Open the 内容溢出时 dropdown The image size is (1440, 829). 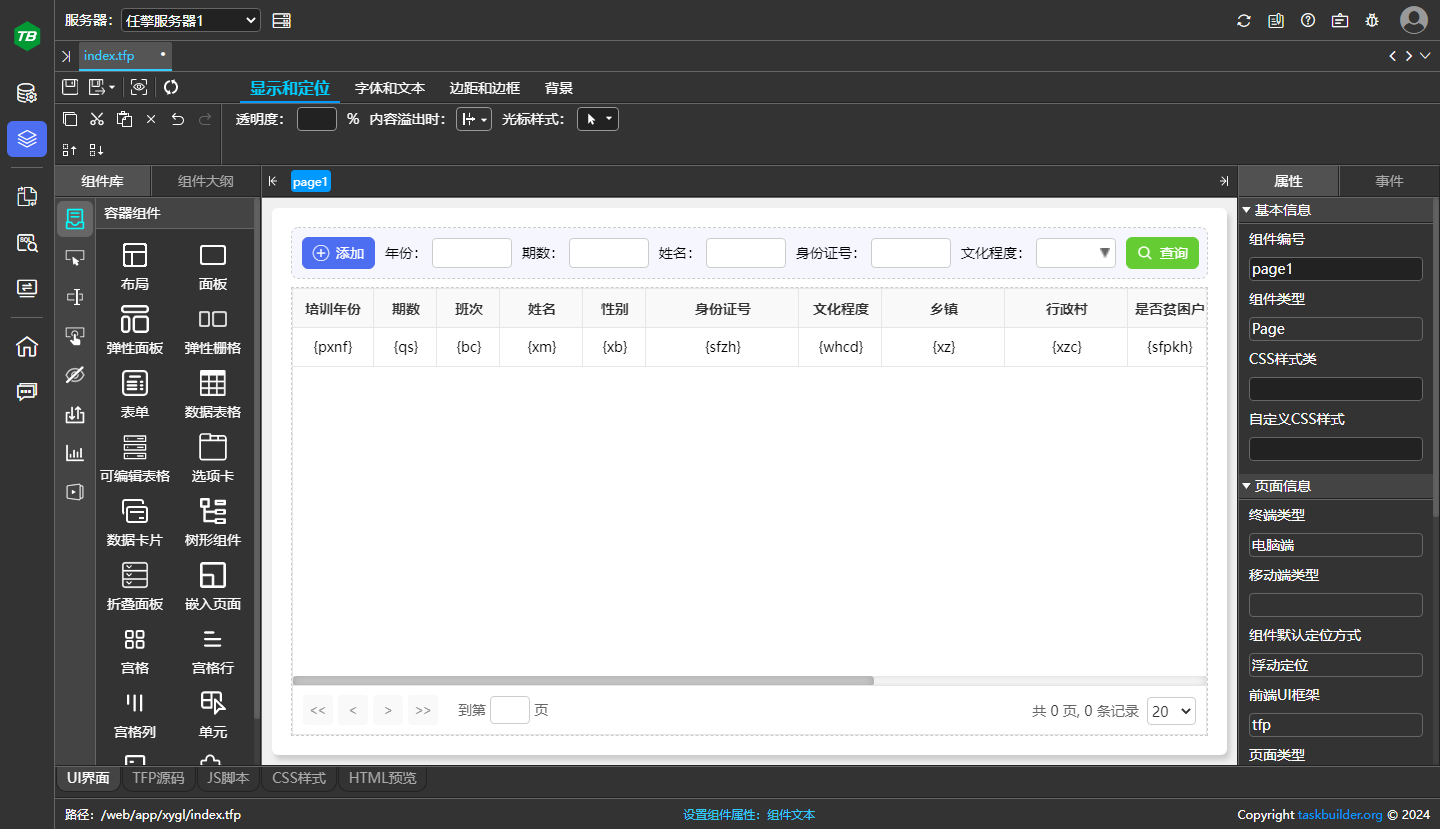click(x=474, y=119)
